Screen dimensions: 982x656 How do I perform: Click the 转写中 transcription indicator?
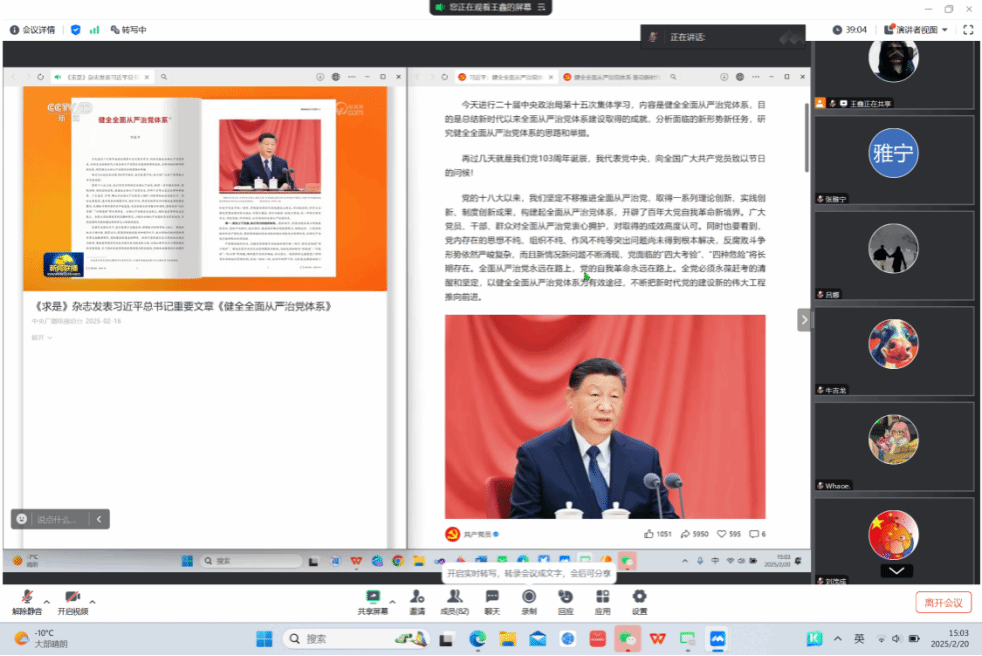(x=128, y=30)
